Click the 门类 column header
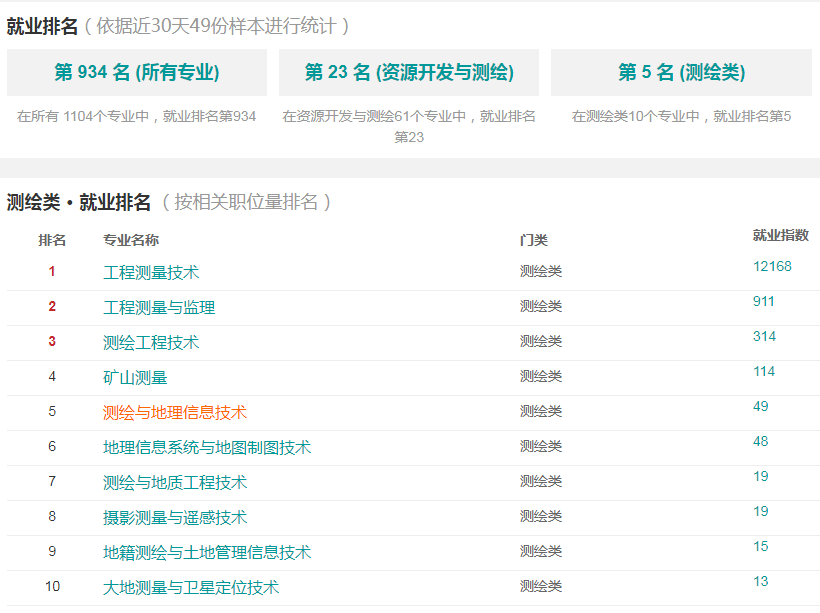 pyautogui.click(x=533, y=240)
